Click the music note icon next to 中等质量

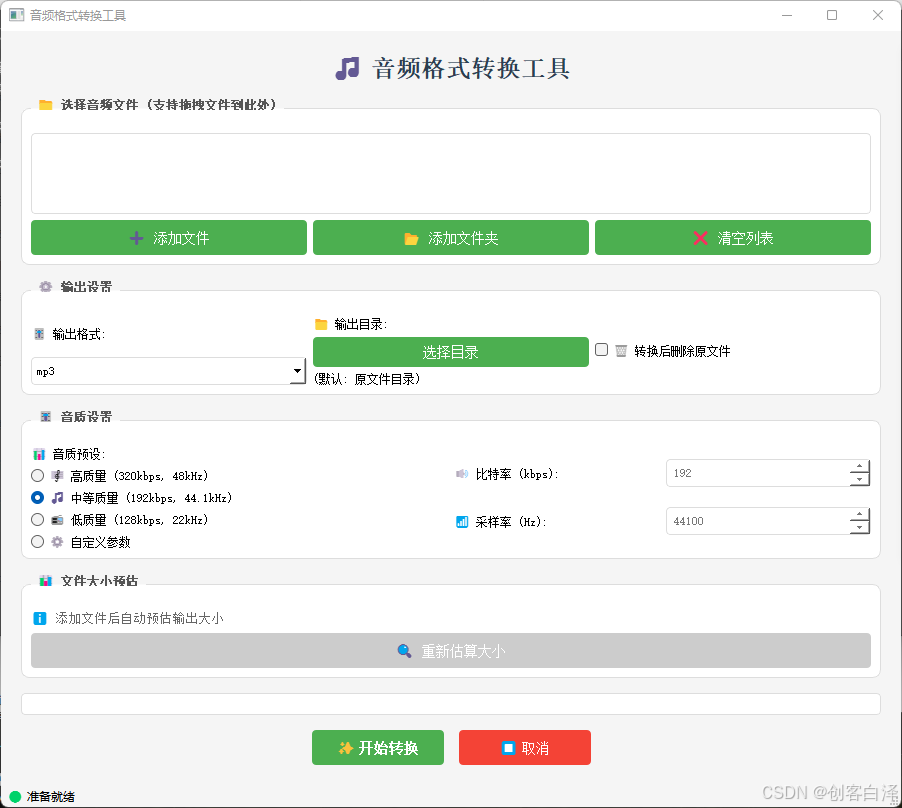pyautogui.click(x=58, y=497)
